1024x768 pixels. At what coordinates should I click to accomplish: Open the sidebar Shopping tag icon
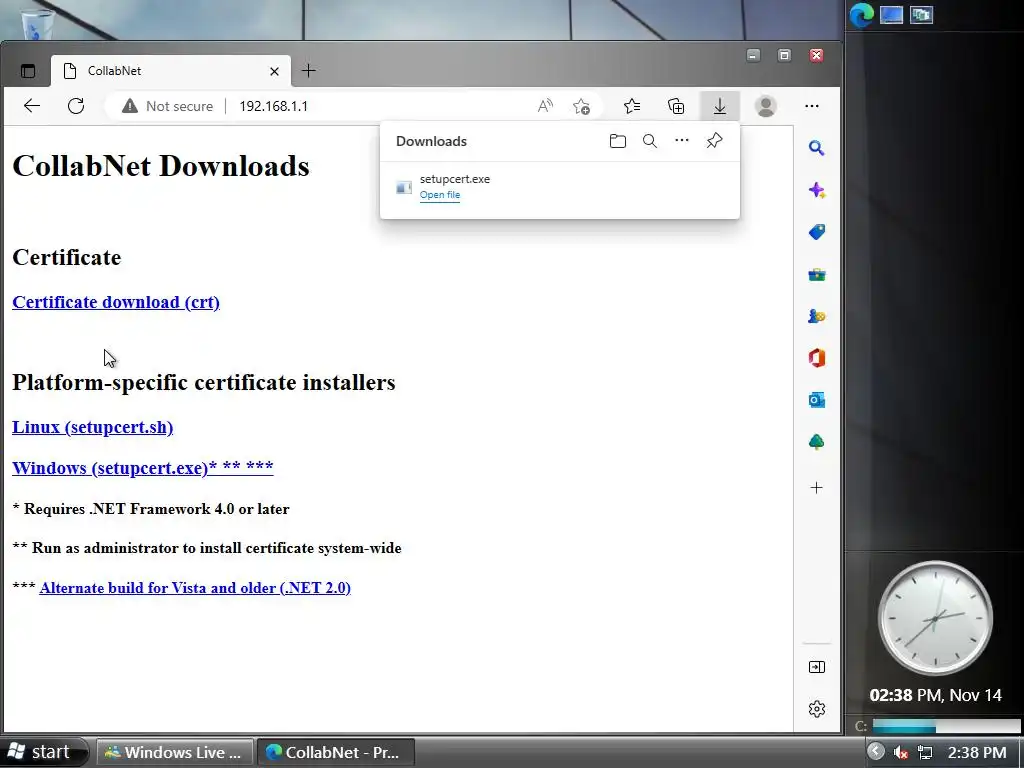coord(816,232)
